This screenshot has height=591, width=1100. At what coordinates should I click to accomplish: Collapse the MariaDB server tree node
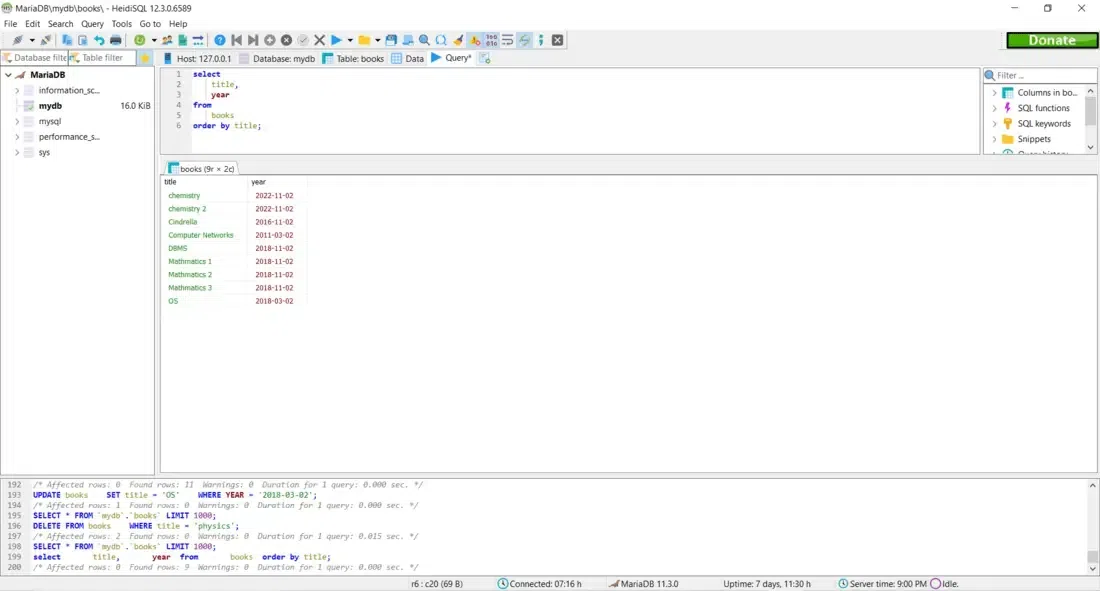[8, 75]
